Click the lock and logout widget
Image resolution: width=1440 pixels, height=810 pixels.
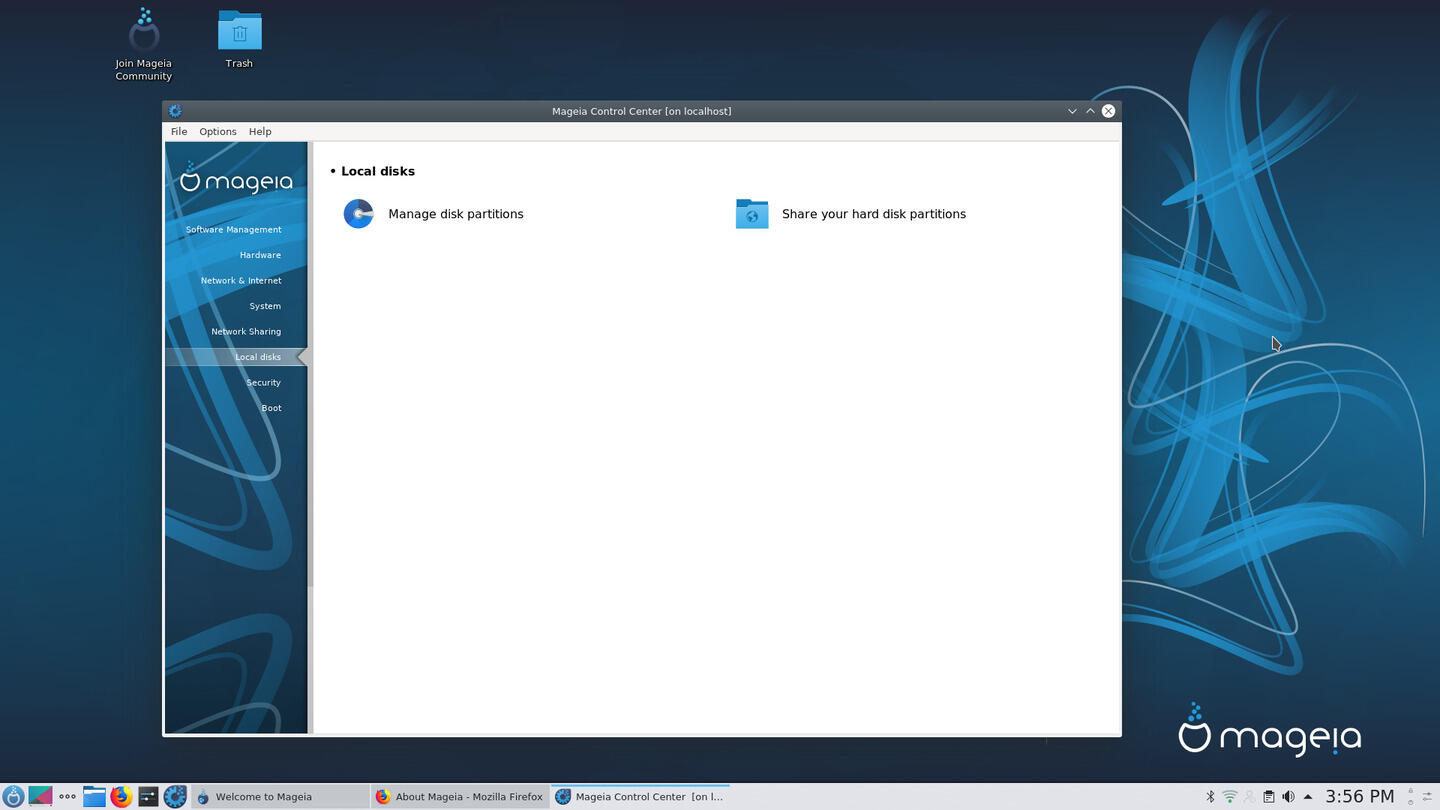[1410, 797]
